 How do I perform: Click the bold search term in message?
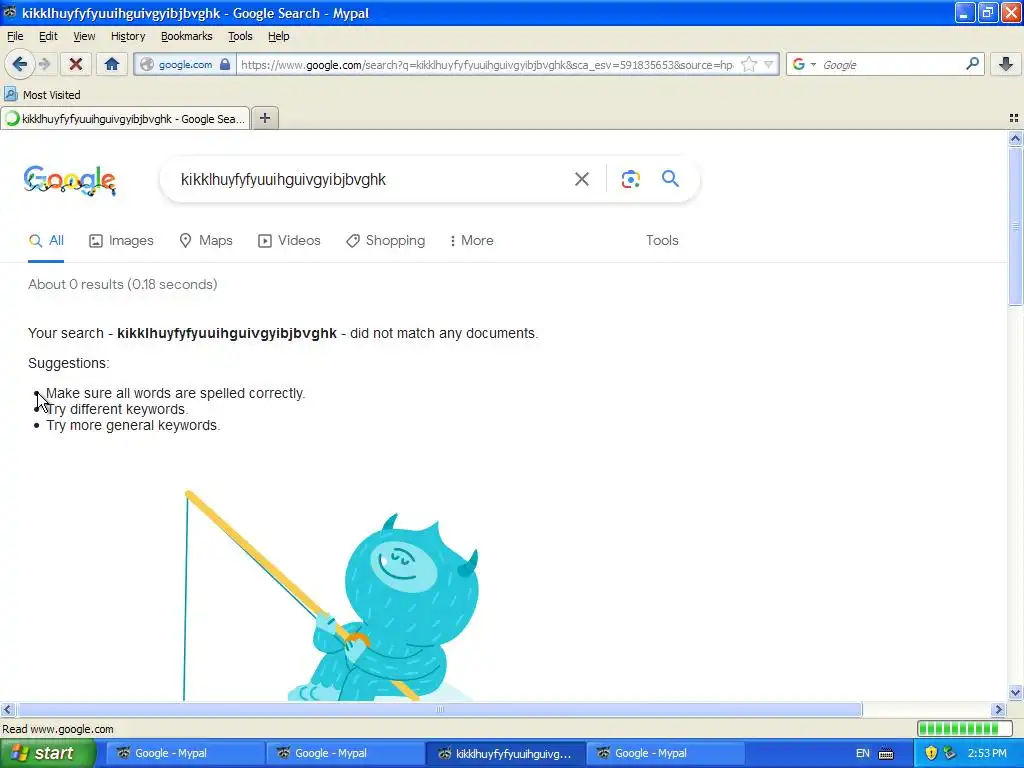tap(227, 333)
